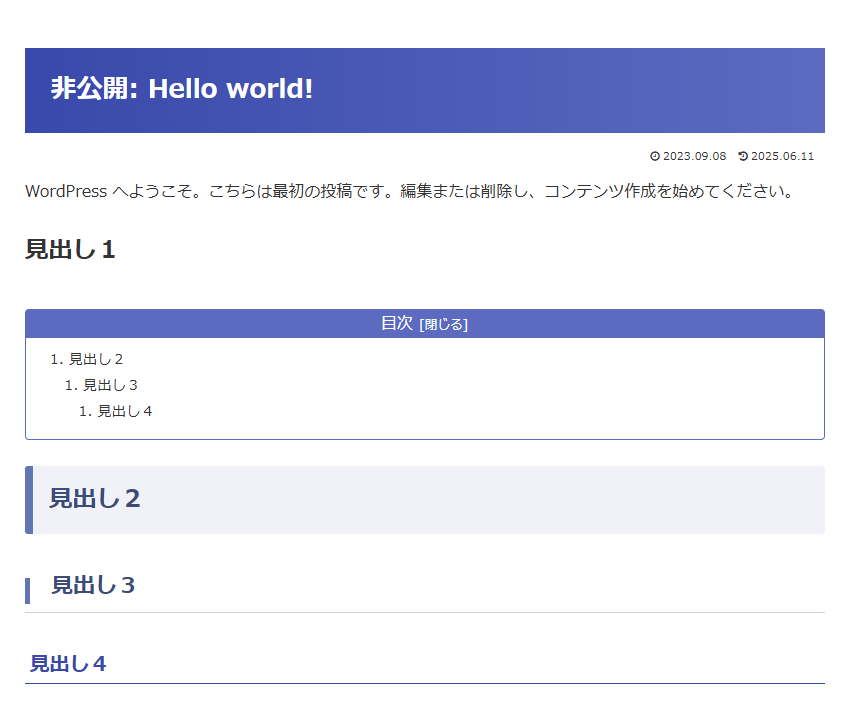Click the blue 見出し4 section heading

point(68,664)
